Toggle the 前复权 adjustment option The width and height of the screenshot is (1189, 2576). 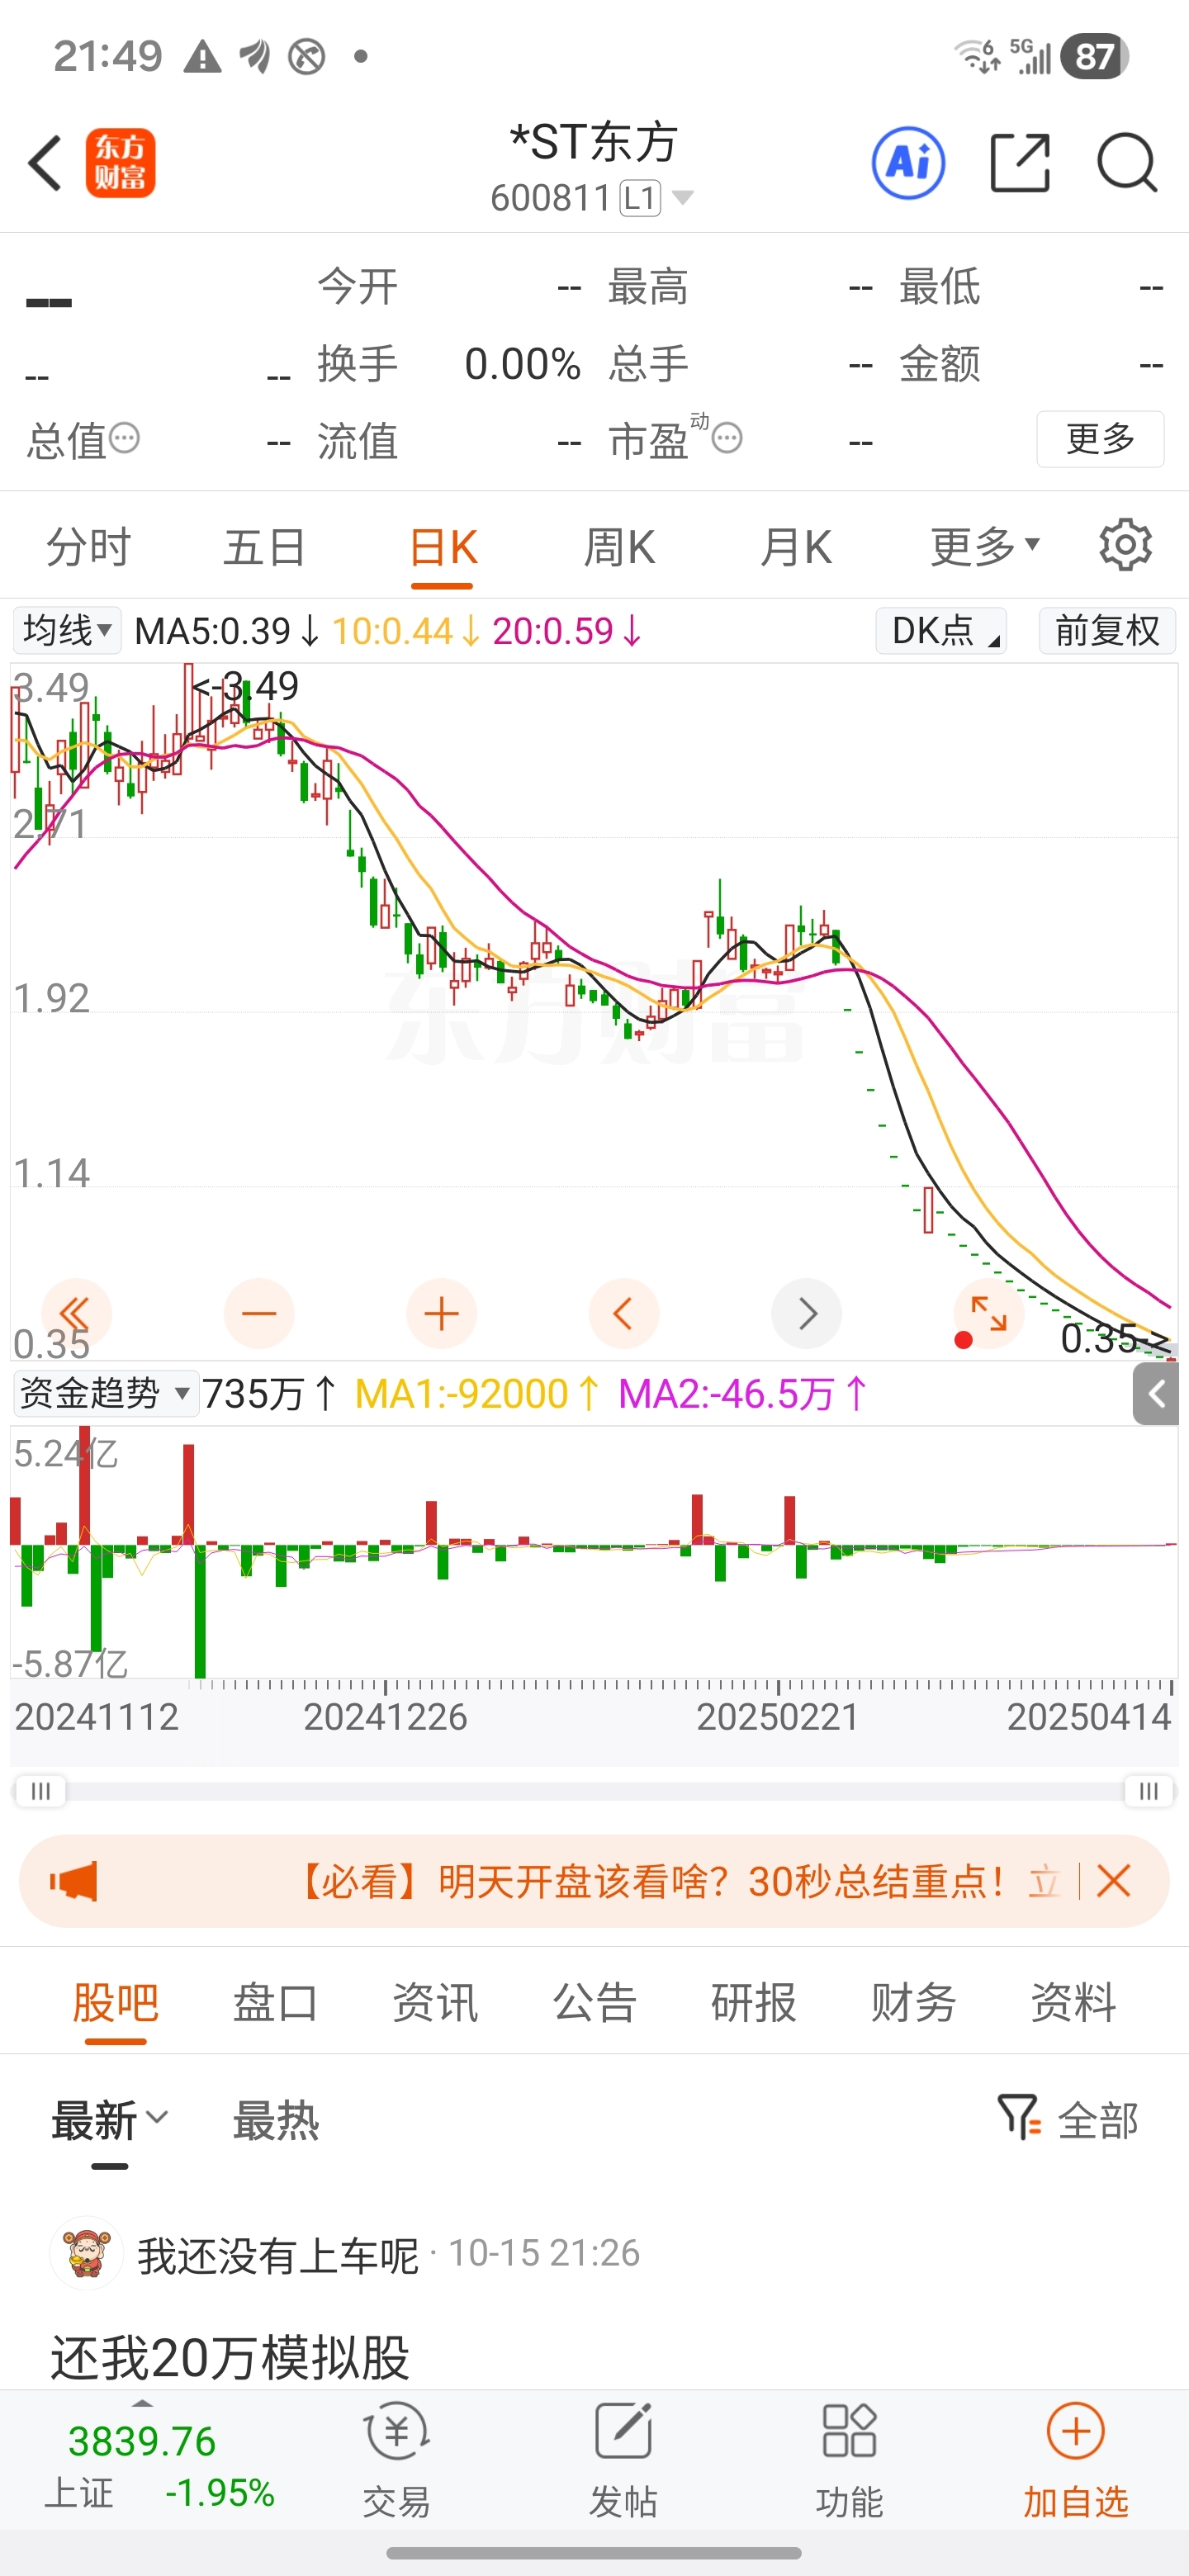click(1107, 631)
